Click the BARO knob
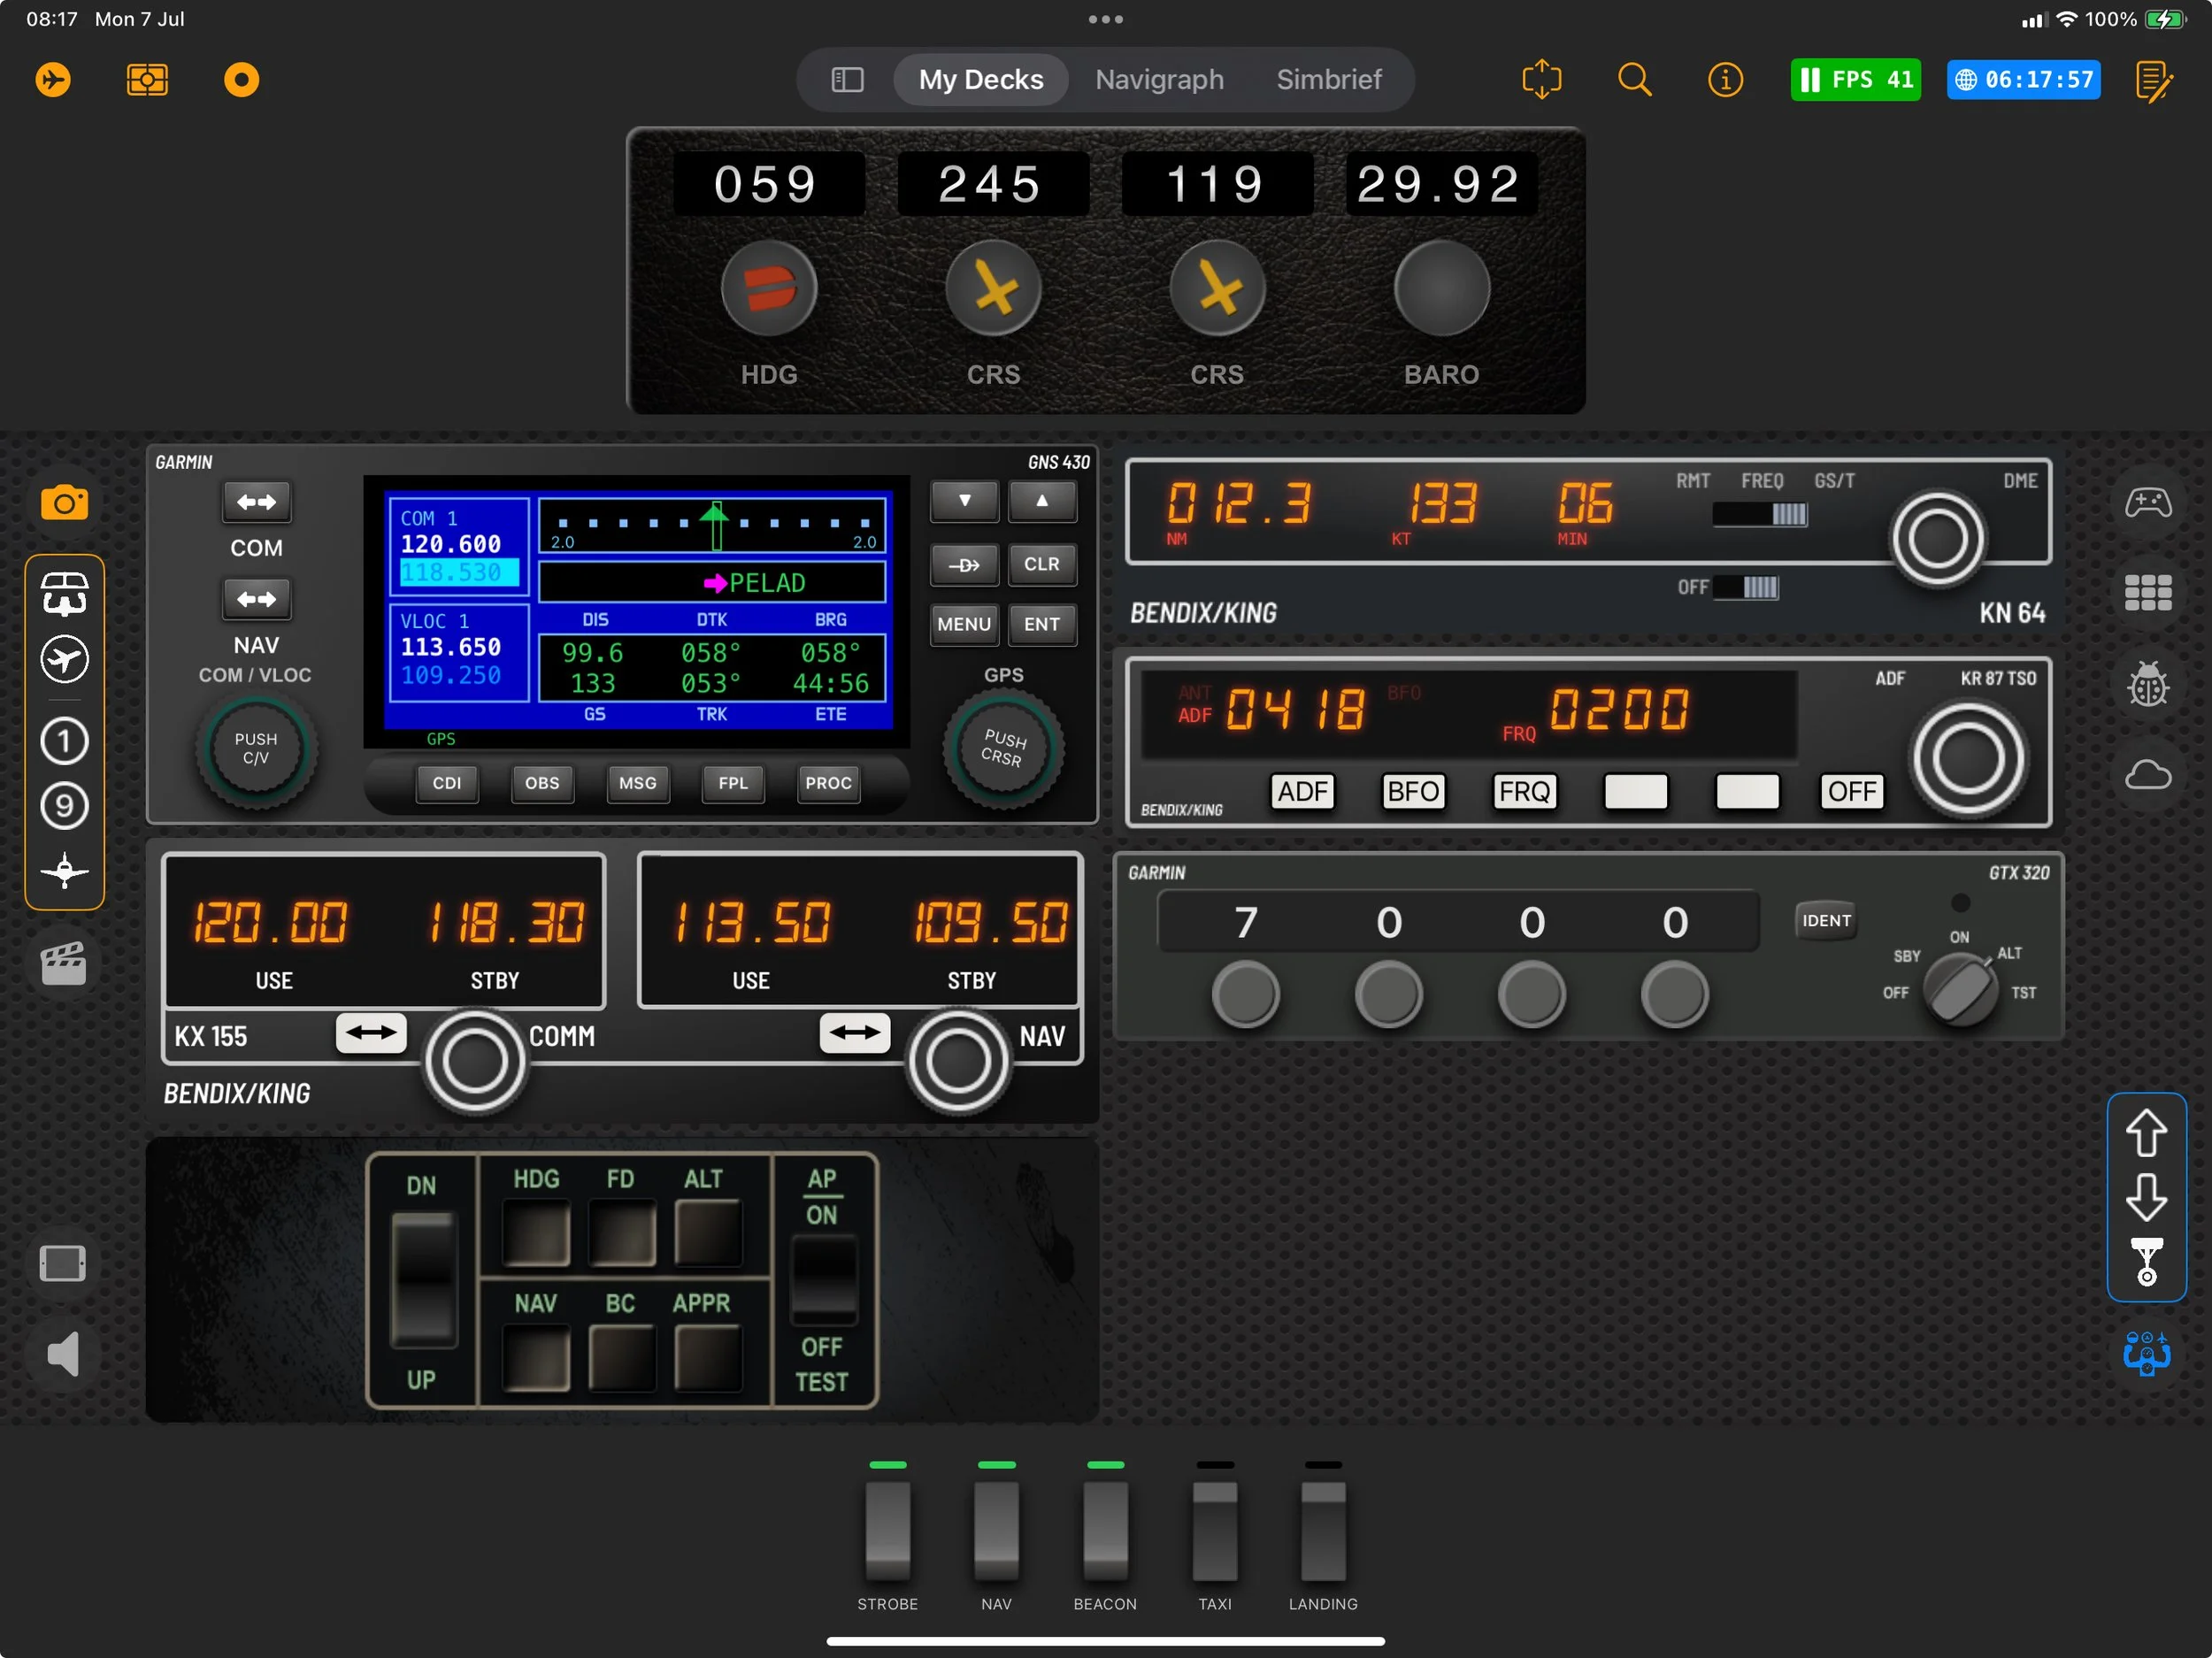This screenshot has width=2212, height=1658. click(x=1441, y=289)
